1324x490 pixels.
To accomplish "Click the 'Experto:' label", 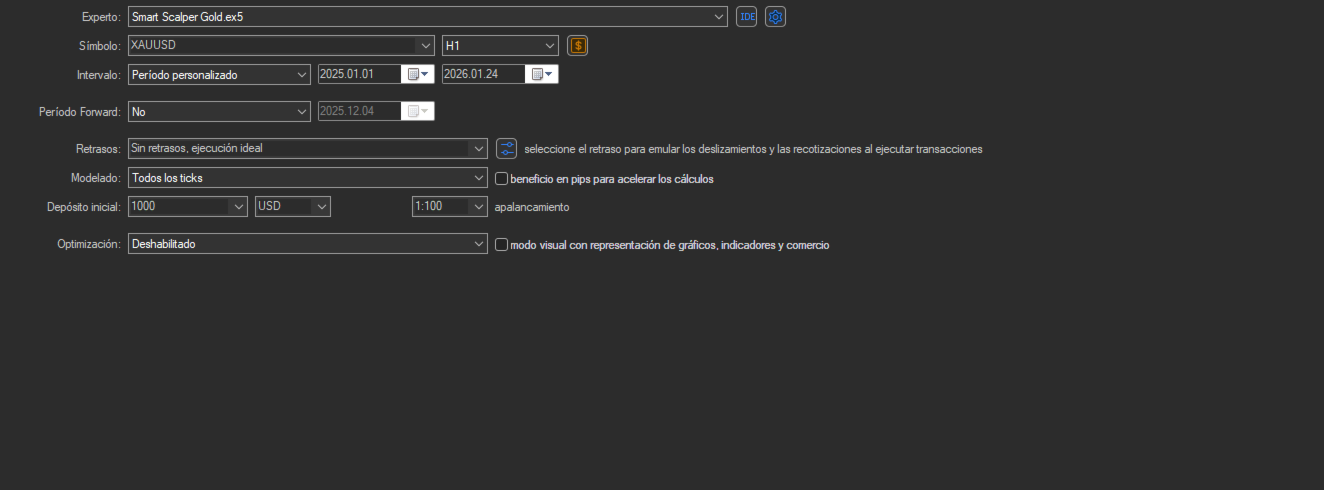I will point(101,17).
